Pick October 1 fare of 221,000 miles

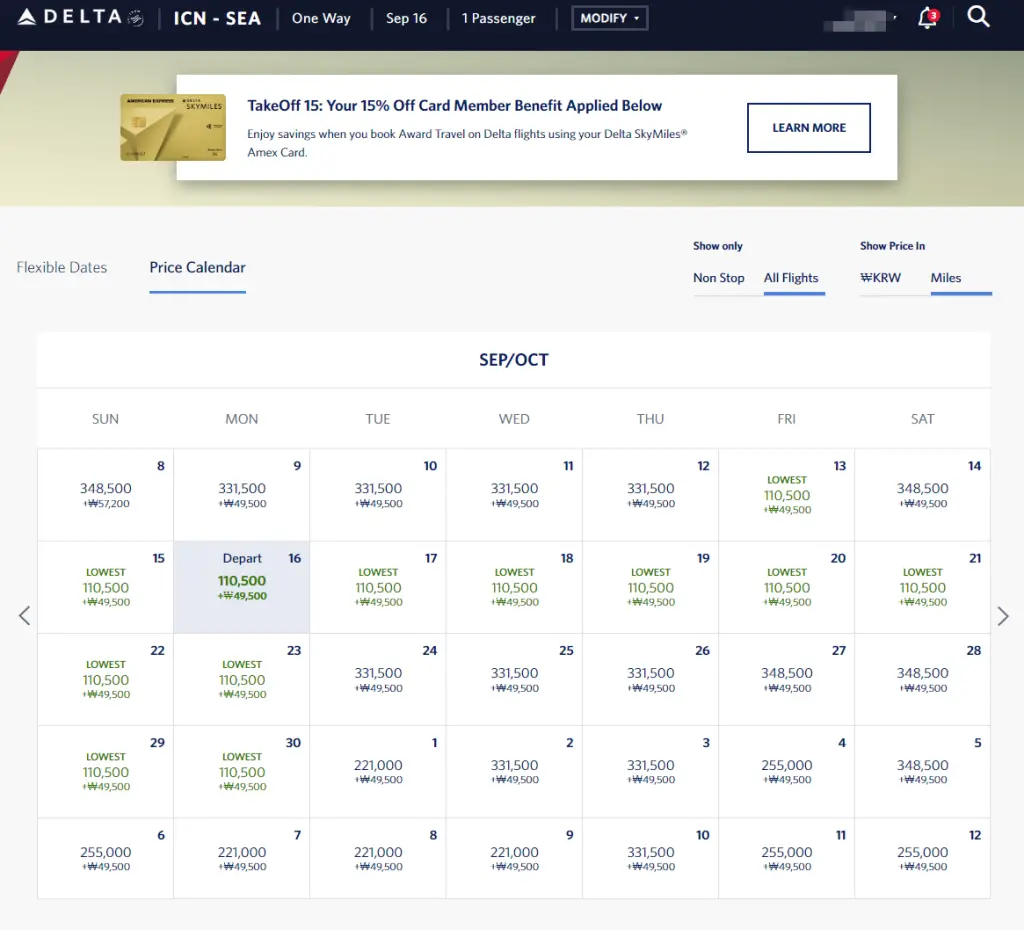378,772
